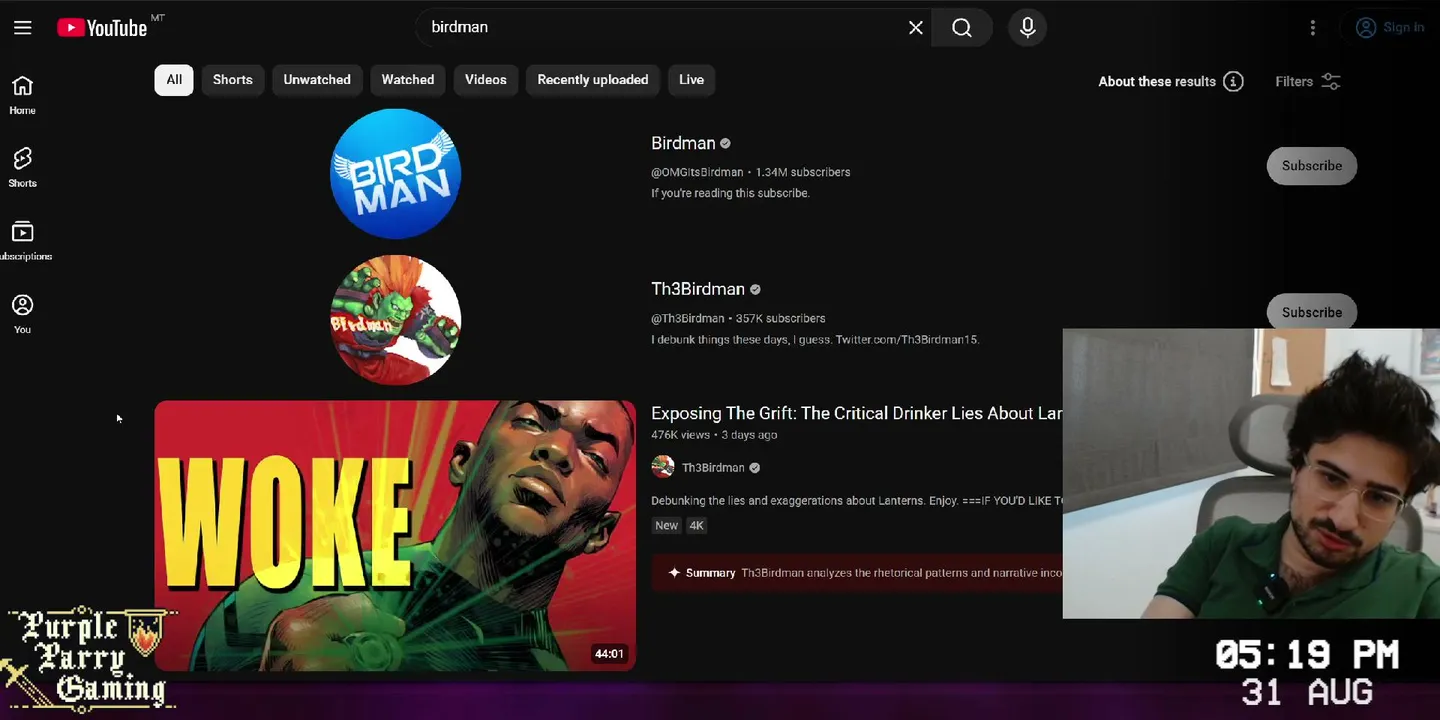Viewport: 1440px width, 720px height.
Task: Expand the Filters options
Action: [x=1307, y=82]
